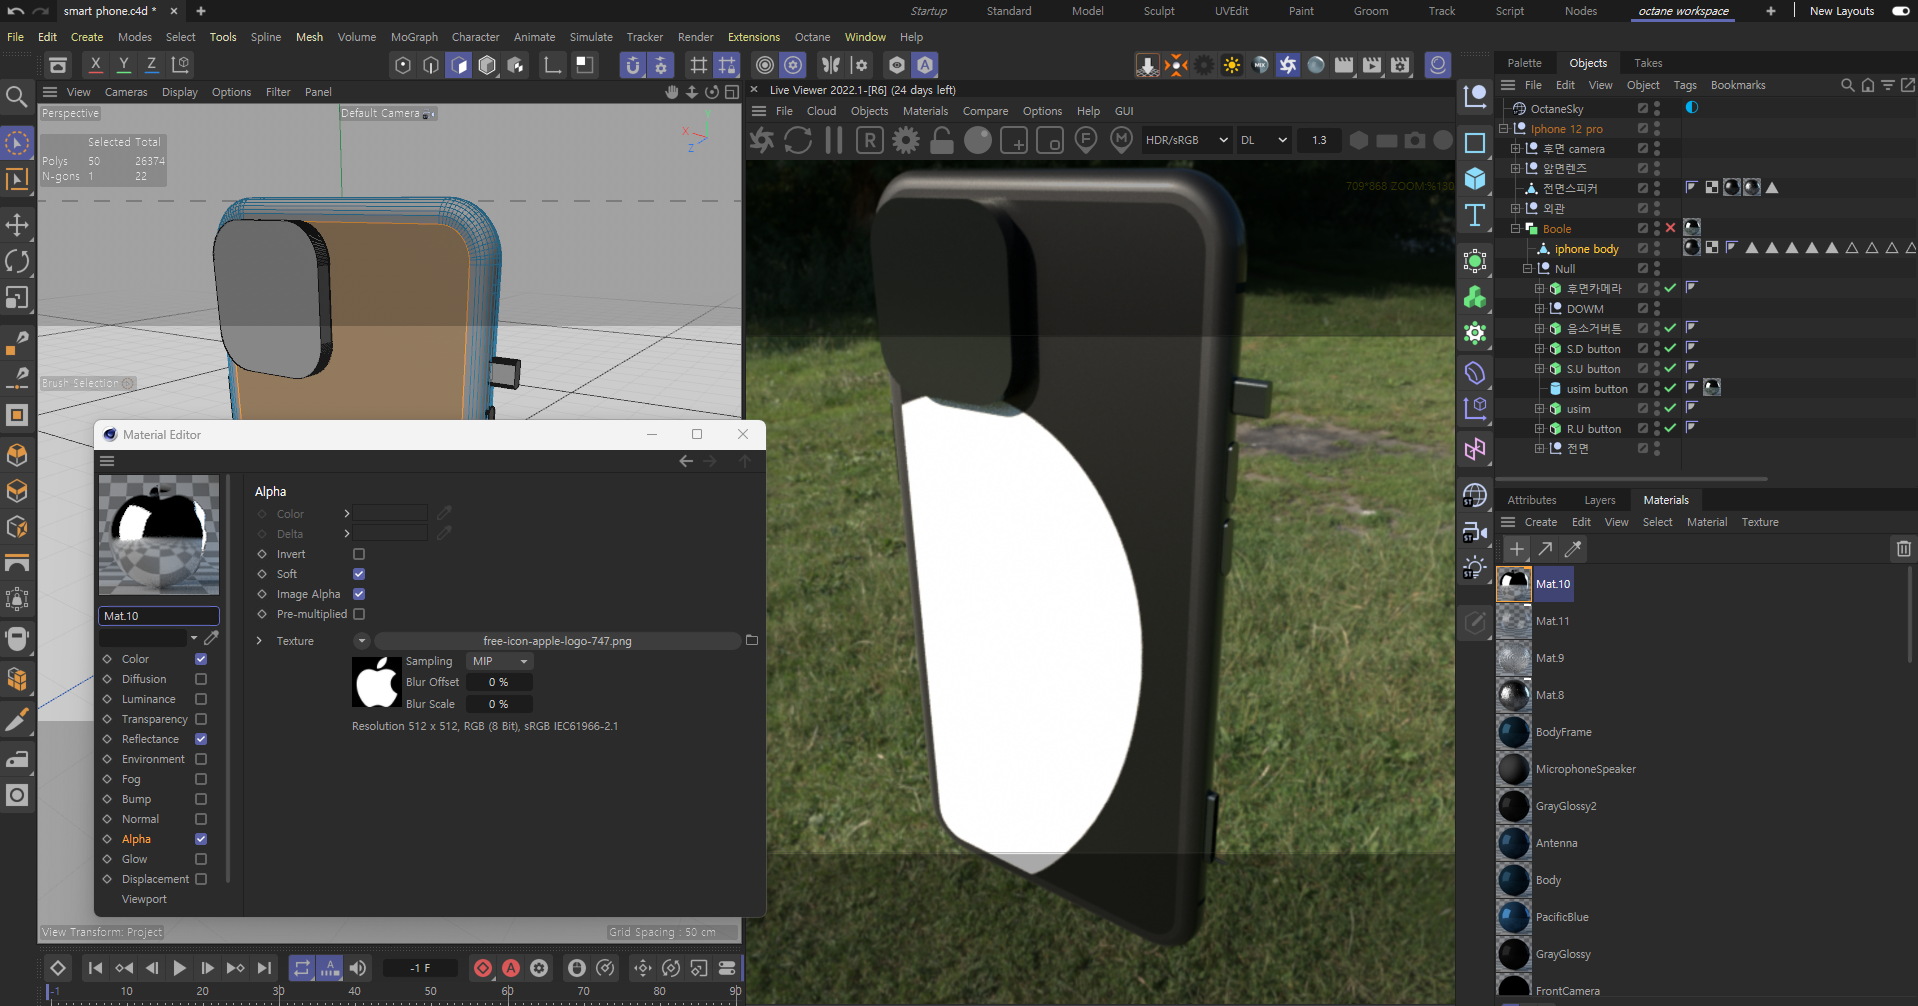
Task: Open the Texture dropdown arrow button
Action: point(362,641)
